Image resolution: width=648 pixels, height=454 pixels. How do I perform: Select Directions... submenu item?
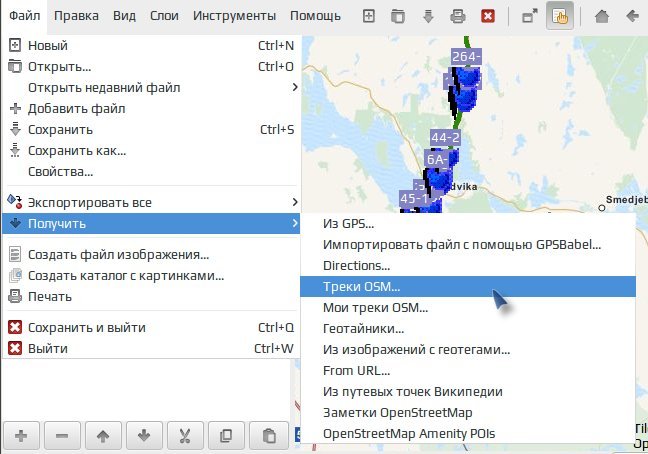(468, 266)
